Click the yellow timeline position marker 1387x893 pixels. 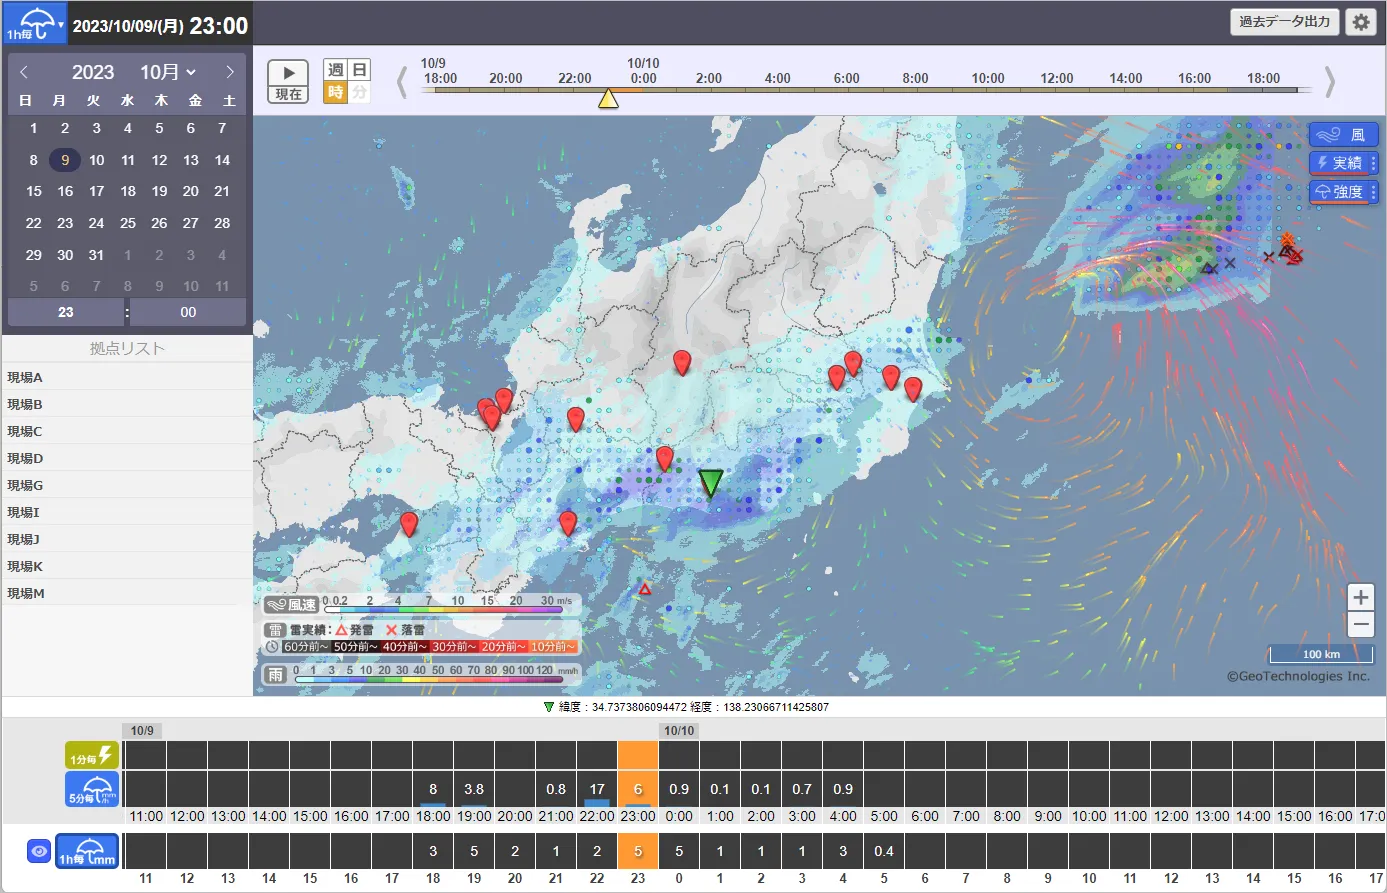coord(607,98)
